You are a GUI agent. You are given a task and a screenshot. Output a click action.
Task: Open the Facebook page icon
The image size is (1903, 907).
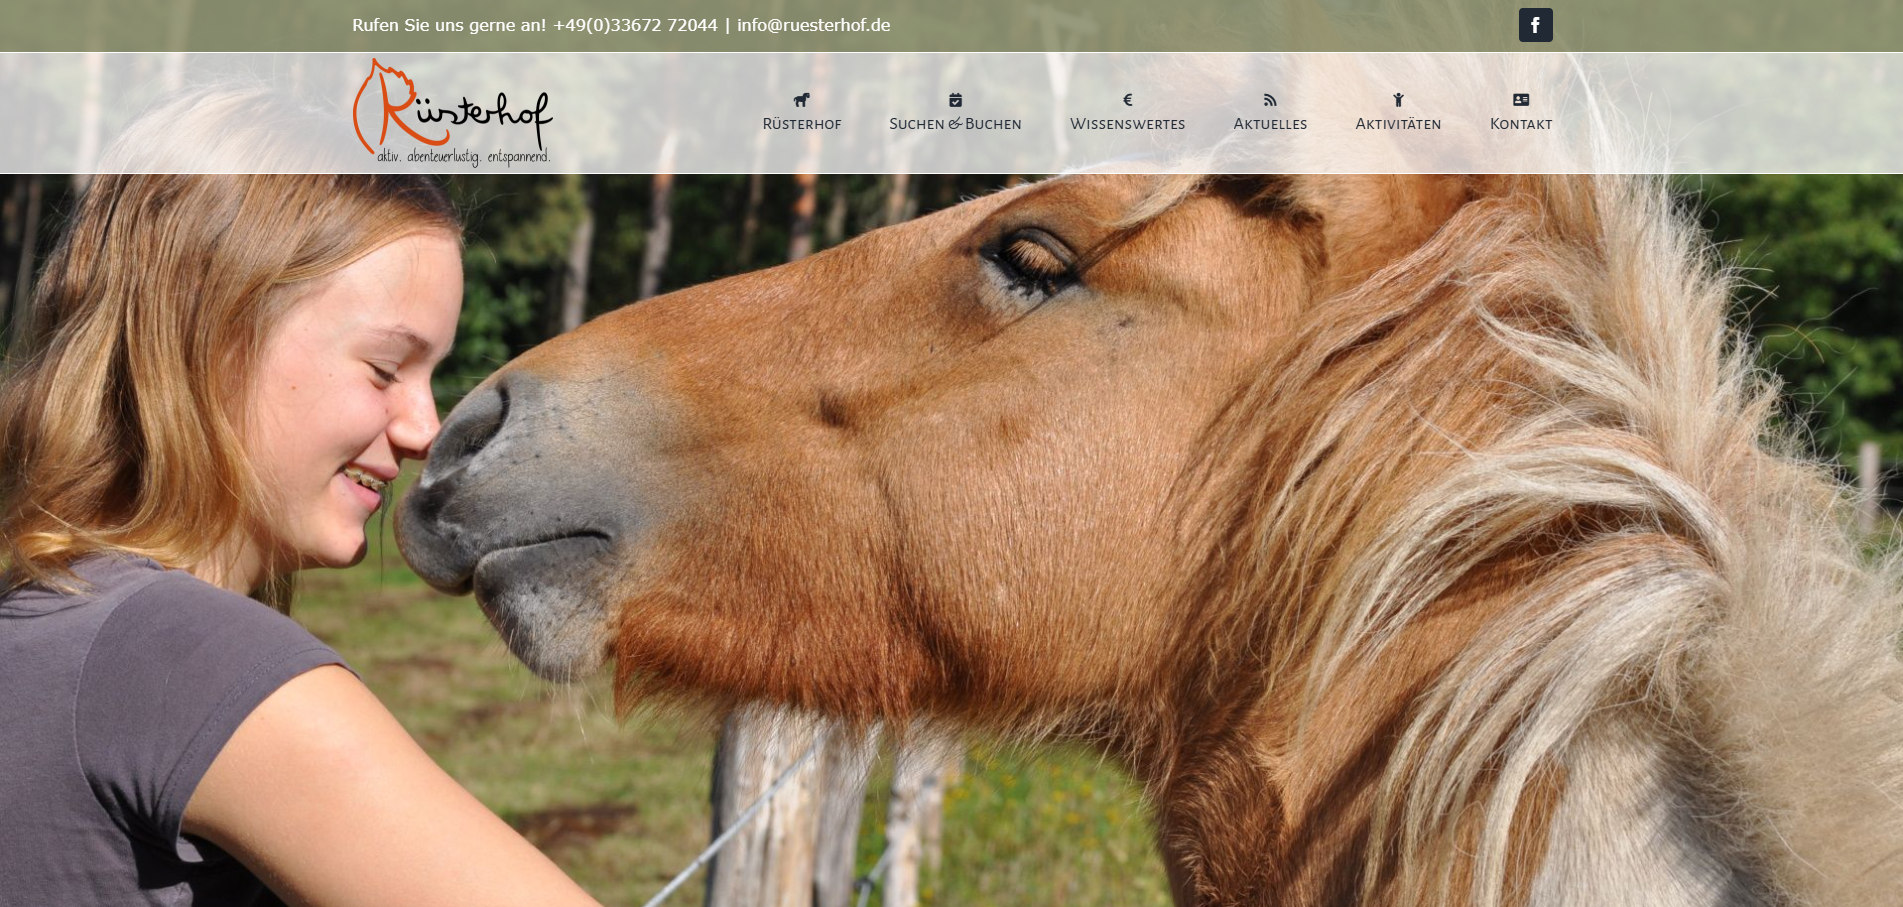point(1535,25)
